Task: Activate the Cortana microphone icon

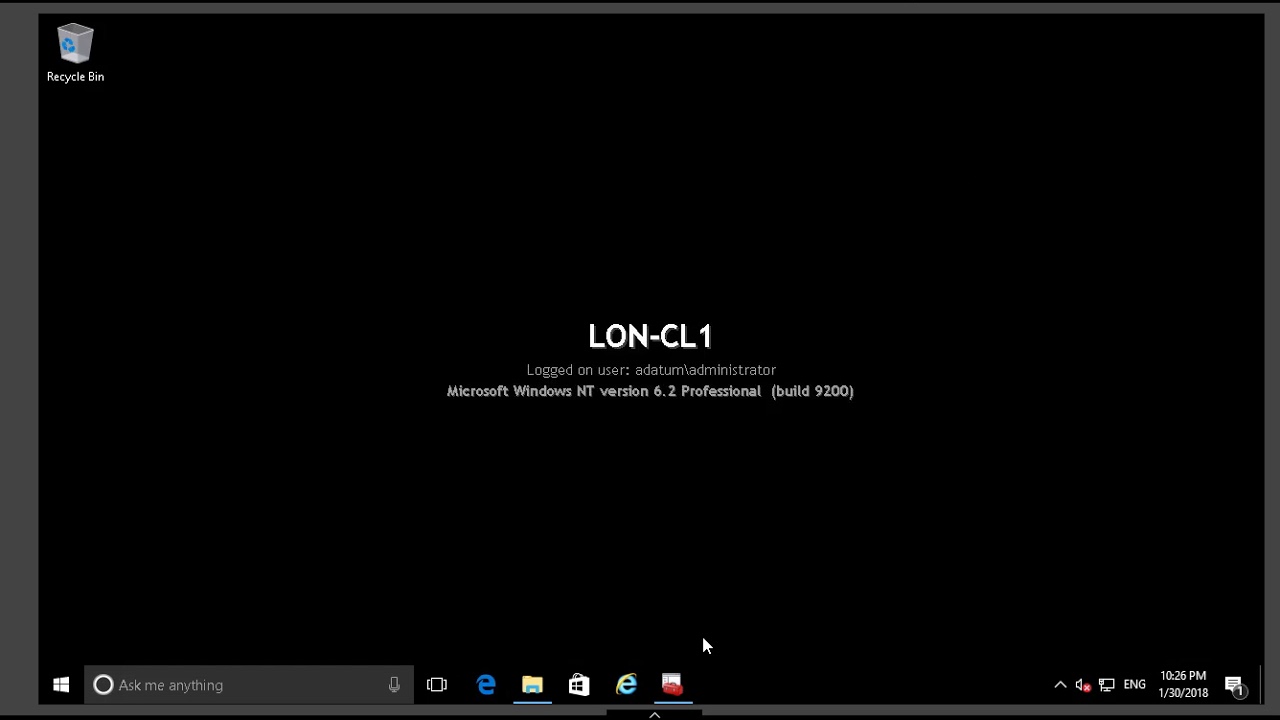Action: tap(394, 685)
